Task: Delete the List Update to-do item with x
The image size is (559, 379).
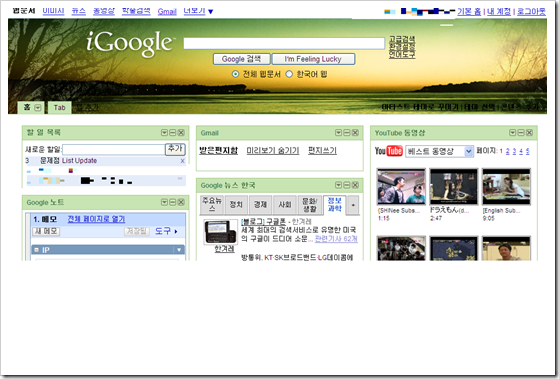Action: 182,161
